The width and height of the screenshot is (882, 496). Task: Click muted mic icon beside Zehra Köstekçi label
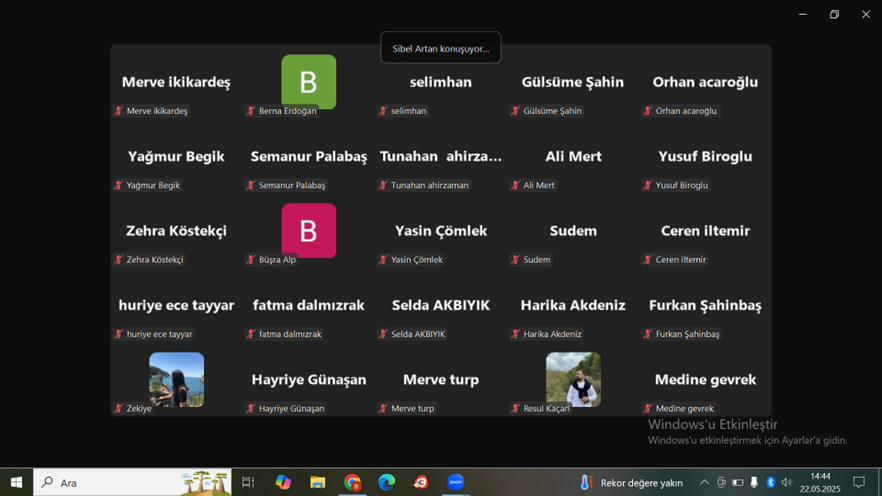(119, 259)
